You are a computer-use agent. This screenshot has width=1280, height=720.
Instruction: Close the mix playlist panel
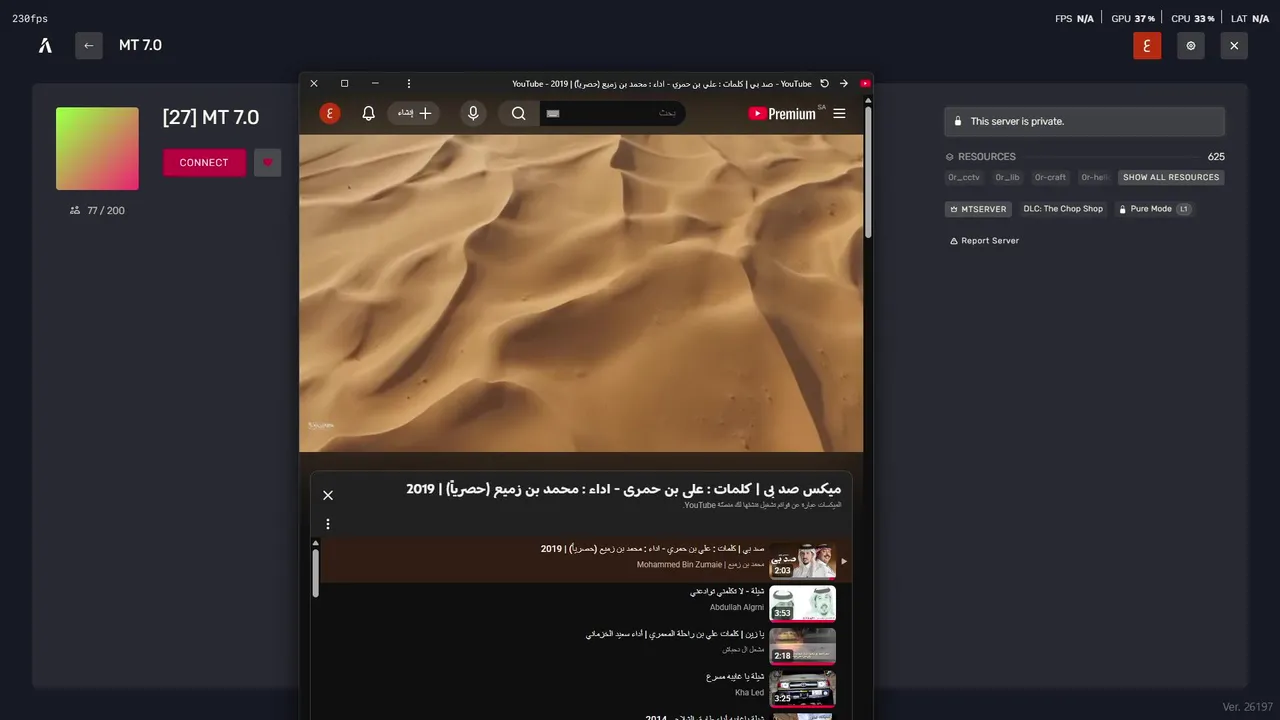(328, 495)
